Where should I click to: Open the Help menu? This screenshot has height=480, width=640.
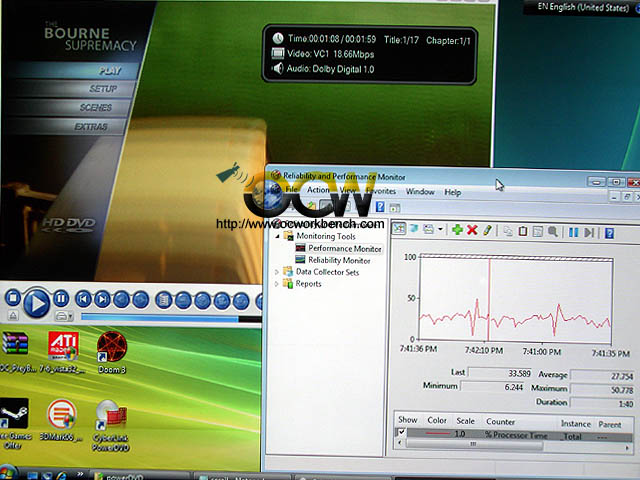(x=452, y=192)
